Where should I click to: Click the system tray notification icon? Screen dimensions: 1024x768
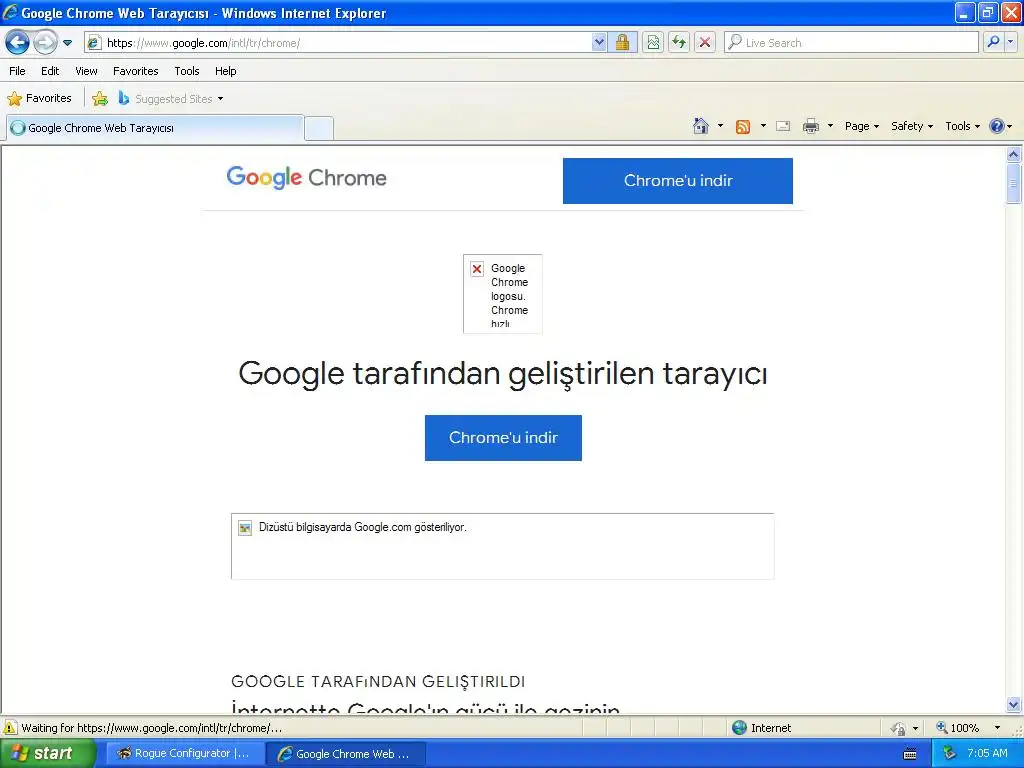point(949,754)
